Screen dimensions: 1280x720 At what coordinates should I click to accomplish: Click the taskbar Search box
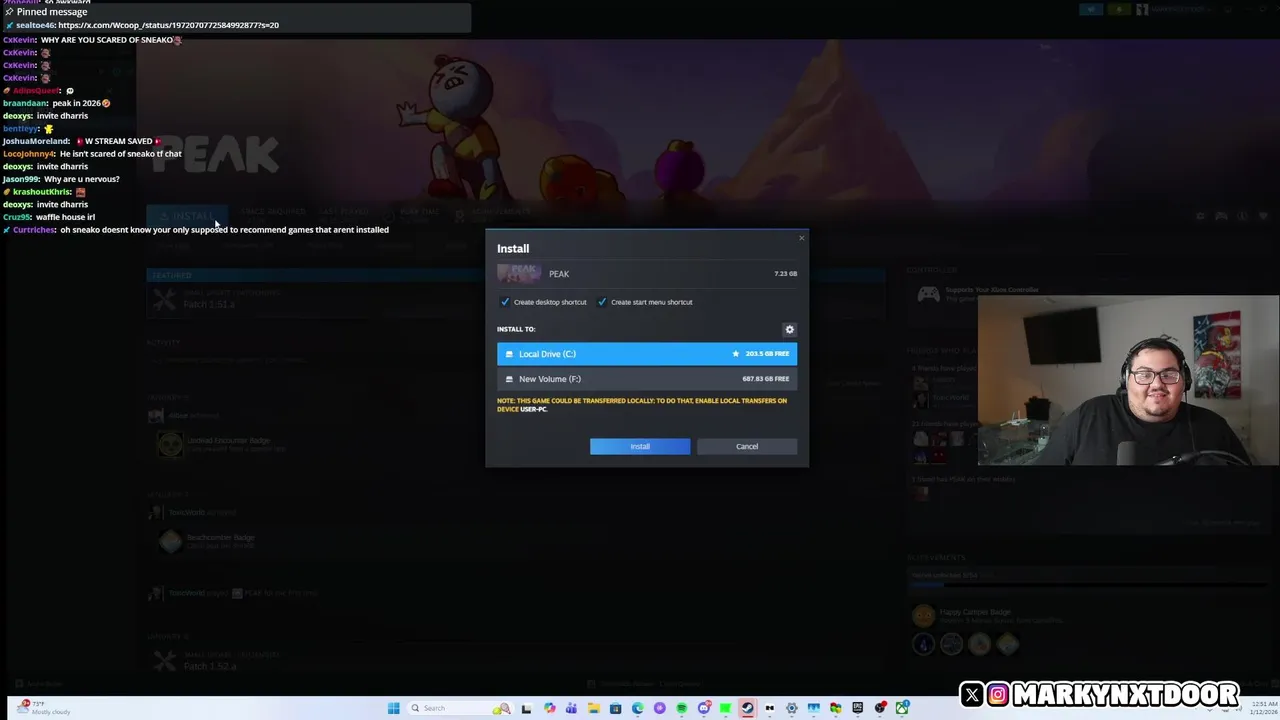point(462,708)
